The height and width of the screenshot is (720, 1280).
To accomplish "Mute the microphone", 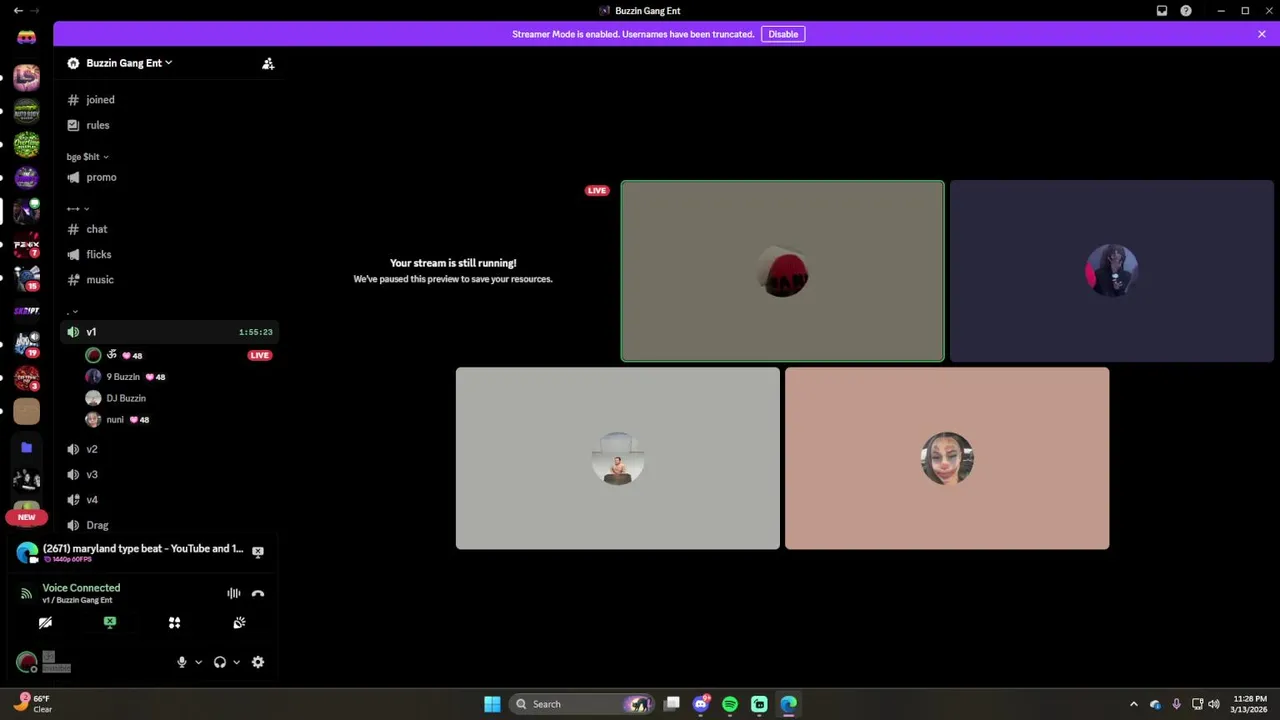I will (182, 662).
